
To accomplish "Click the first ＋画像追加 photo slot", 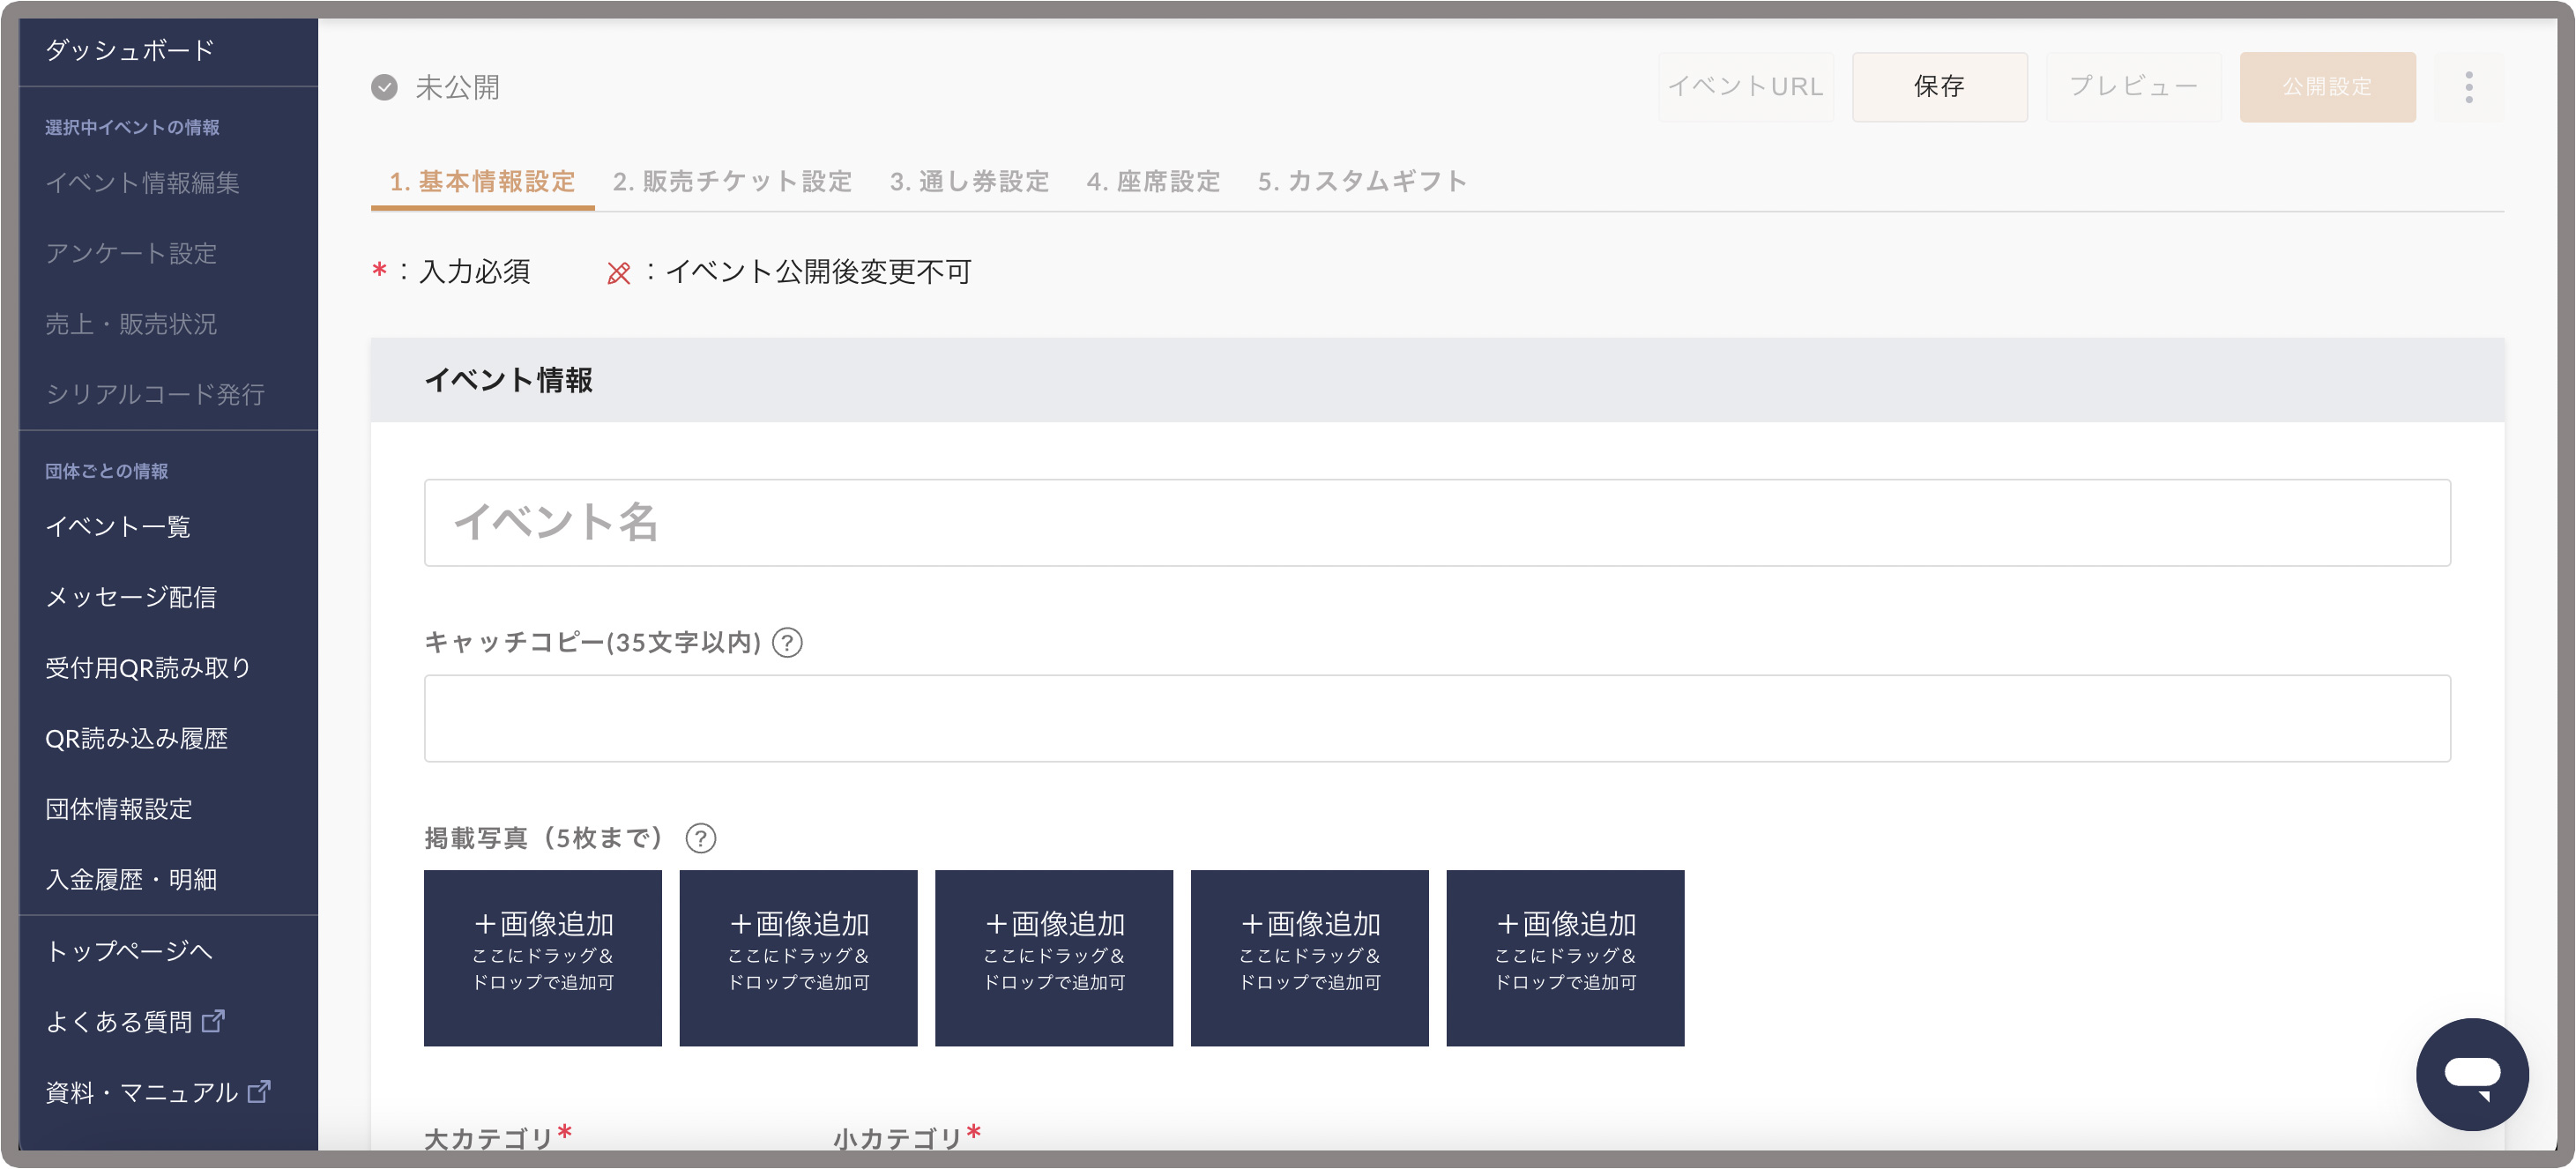I will tap(543, 958).
